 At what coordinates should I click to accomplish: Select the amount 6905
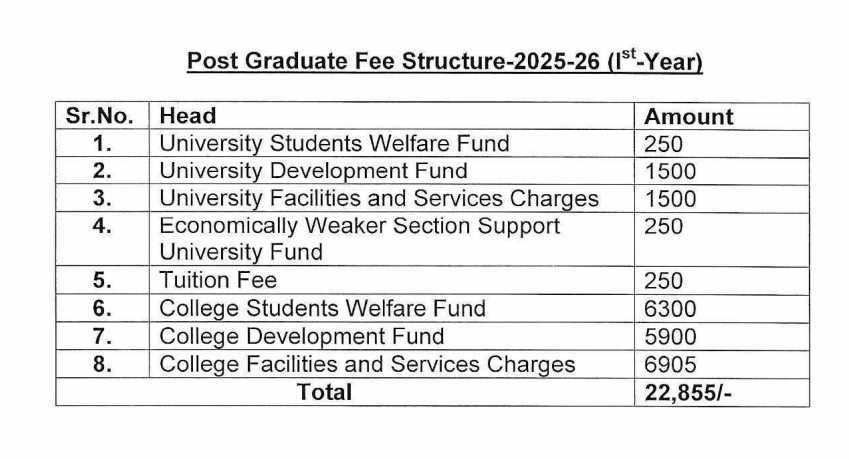point(670,364)
